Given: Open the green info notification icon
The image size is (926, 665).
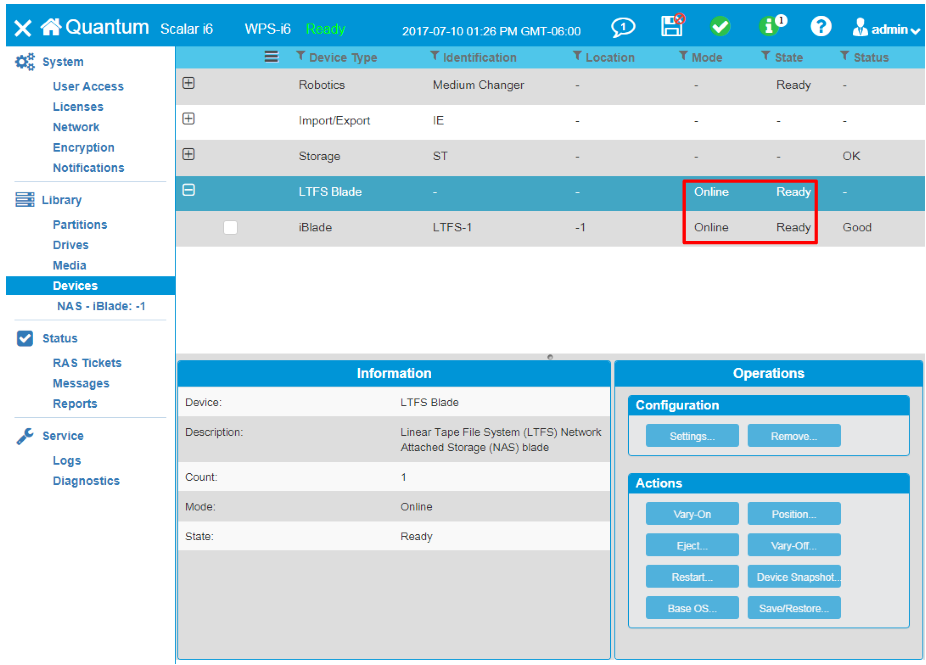Looking at the screenshot, I should pos(771,25).
